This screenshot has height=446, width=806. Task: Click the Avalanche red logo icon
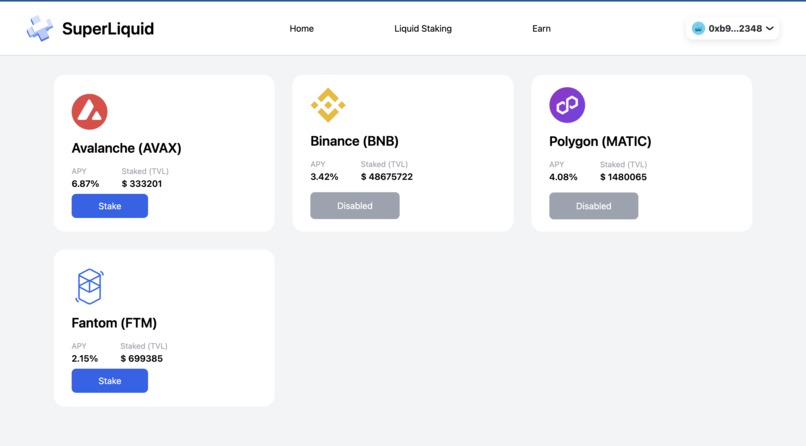click(89, 112)
